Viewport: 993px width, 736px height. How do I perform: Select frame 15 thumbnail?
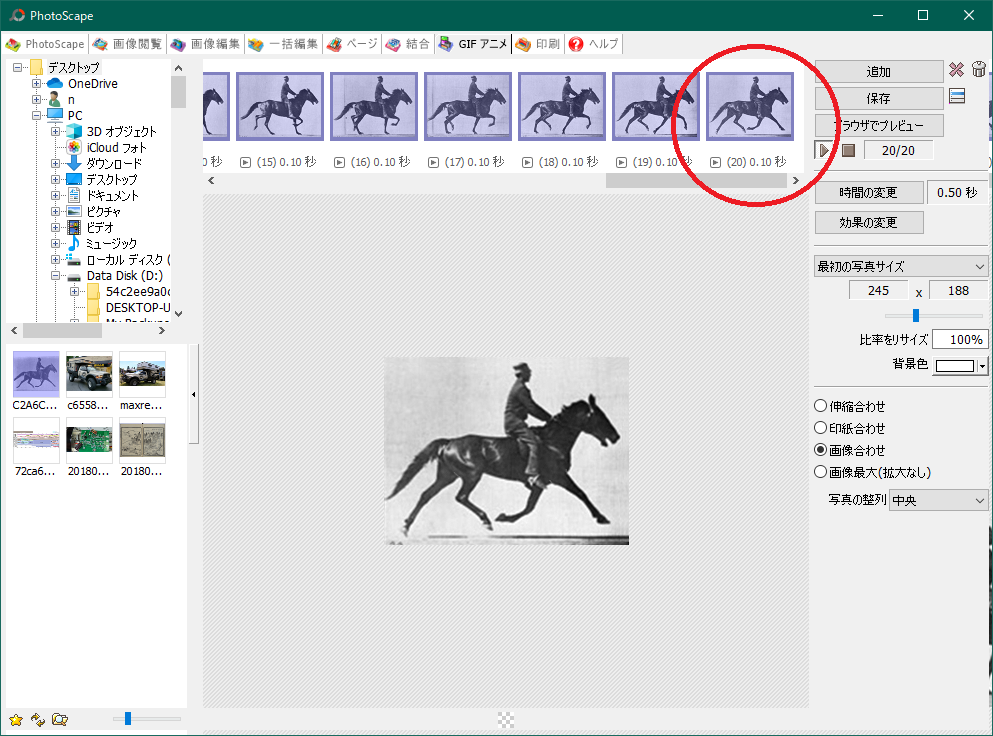(x=280, y=106)
